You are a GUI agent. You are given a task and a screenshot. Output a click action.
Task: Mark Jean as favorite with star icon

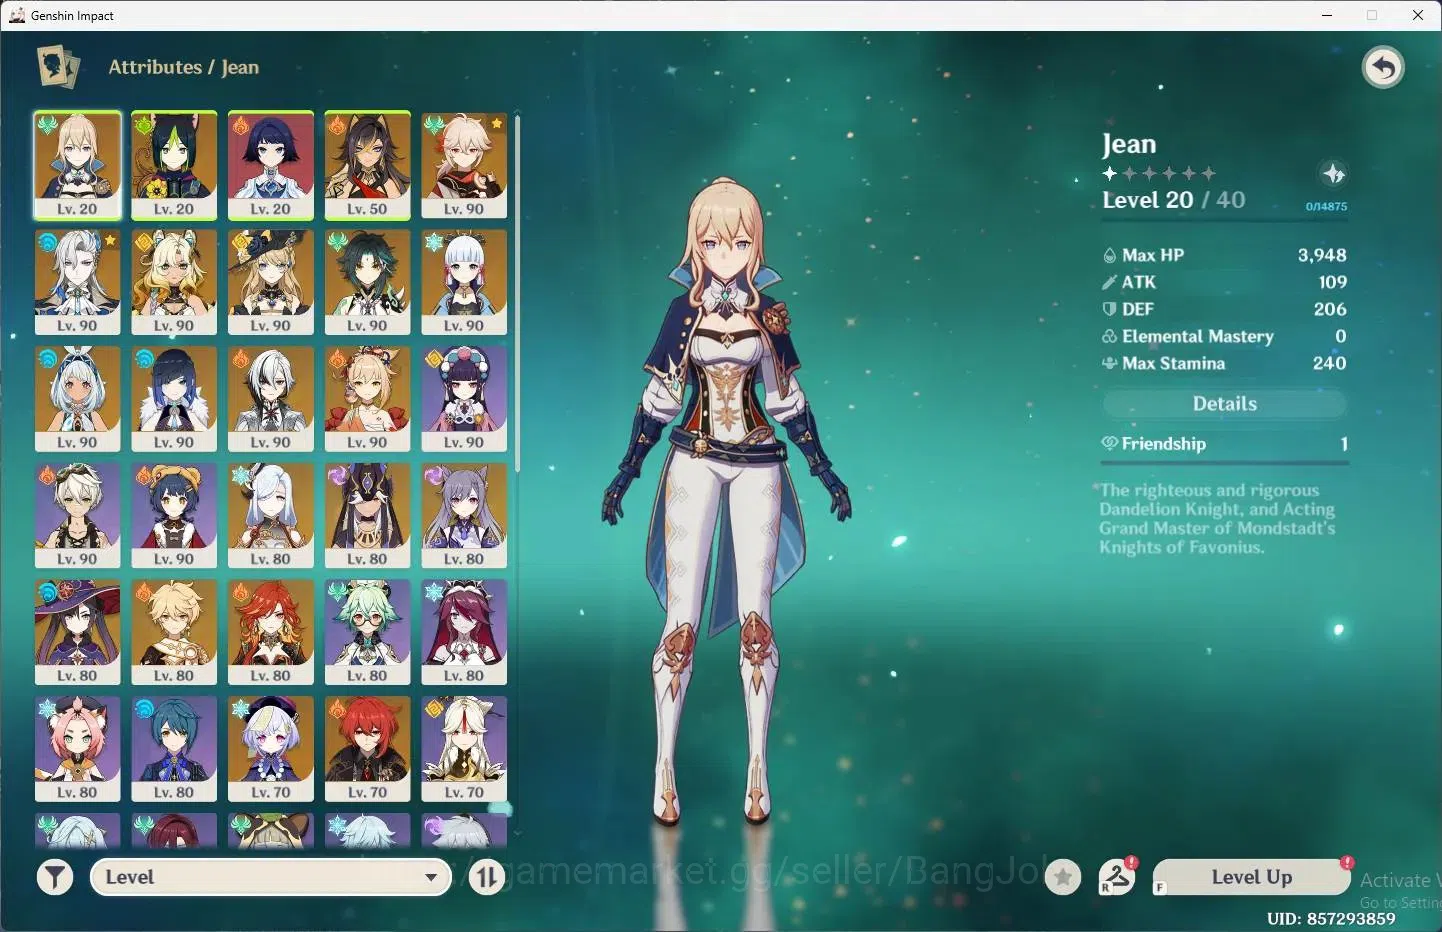(1063, 878)
